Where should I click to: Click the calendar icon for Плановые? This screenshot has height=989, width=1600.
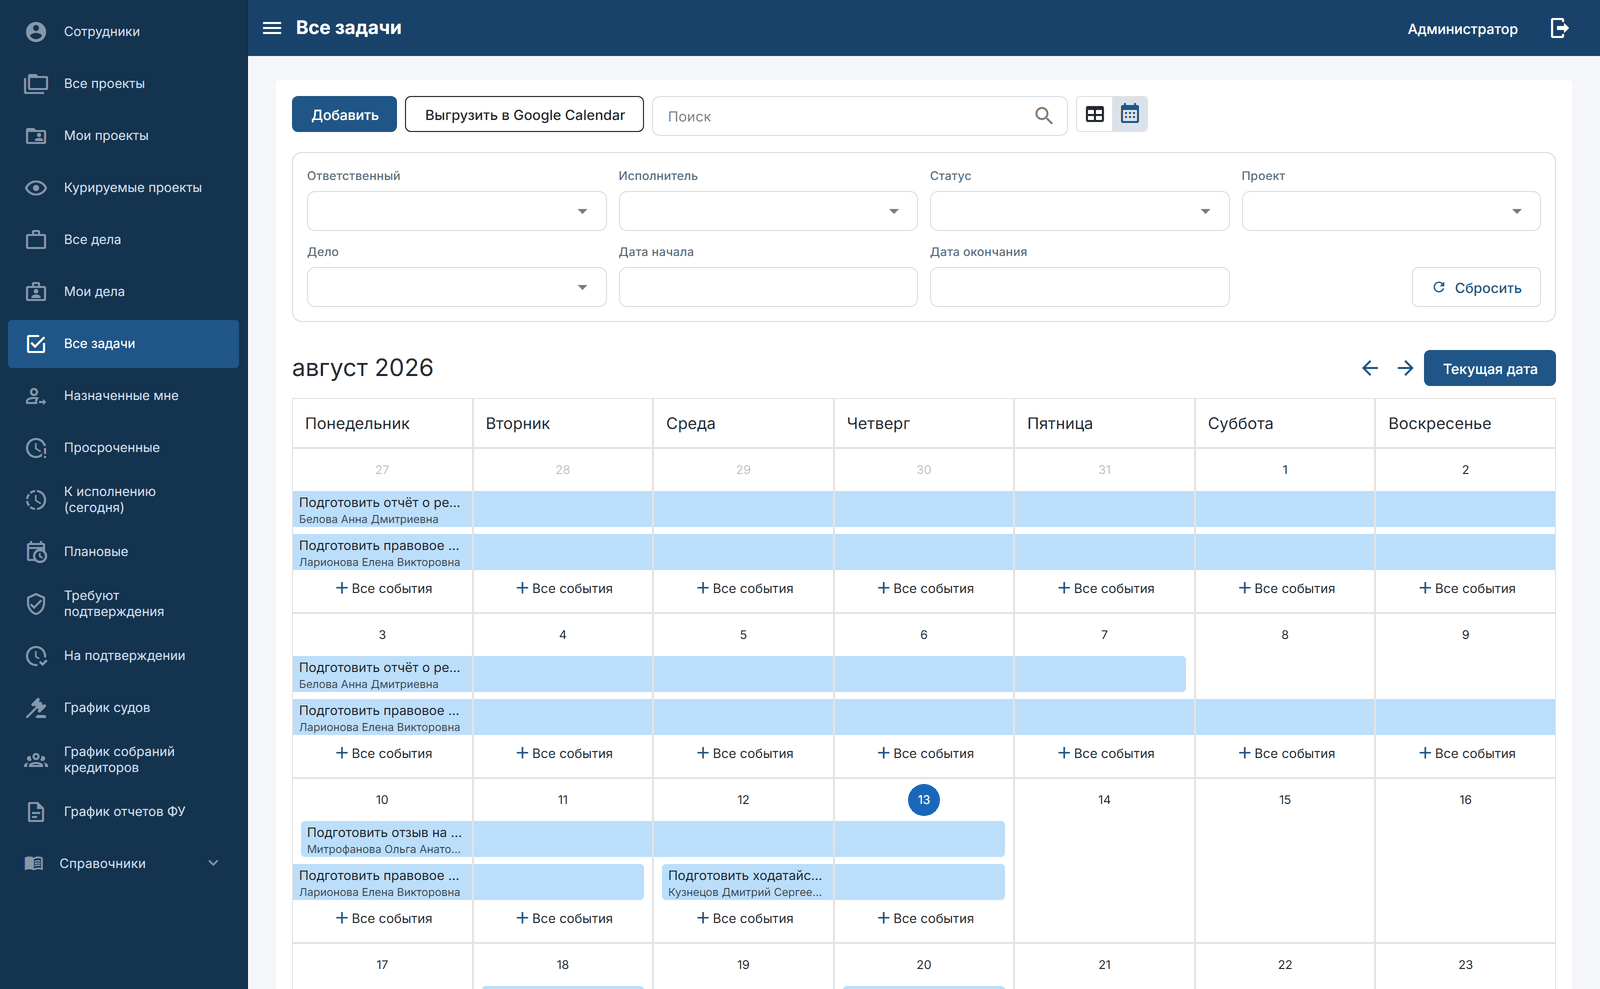(x=36, y=552)
